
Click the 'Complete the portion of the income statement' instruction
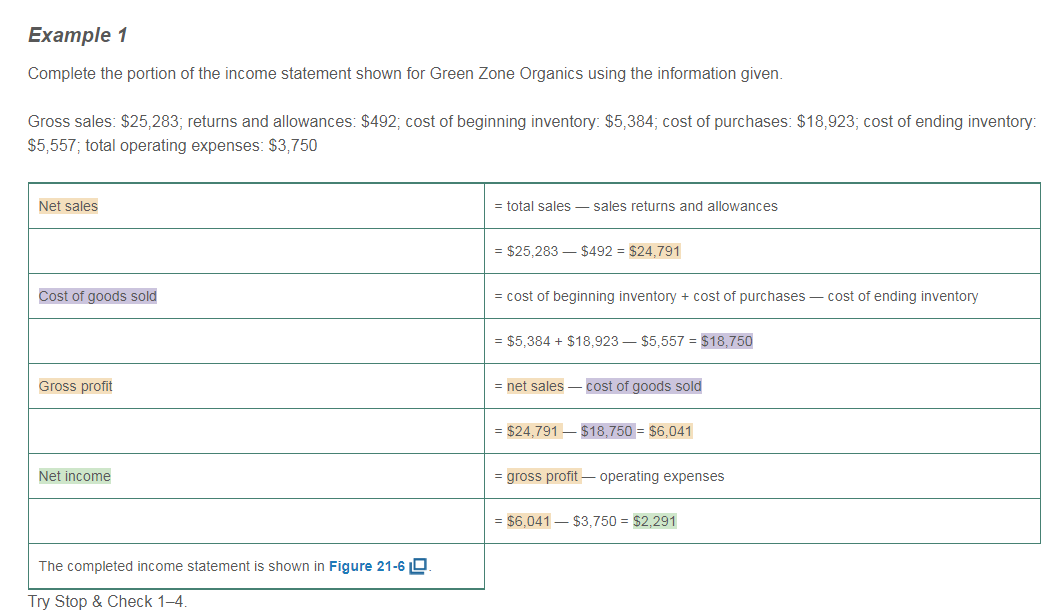(x=405, y=74)
